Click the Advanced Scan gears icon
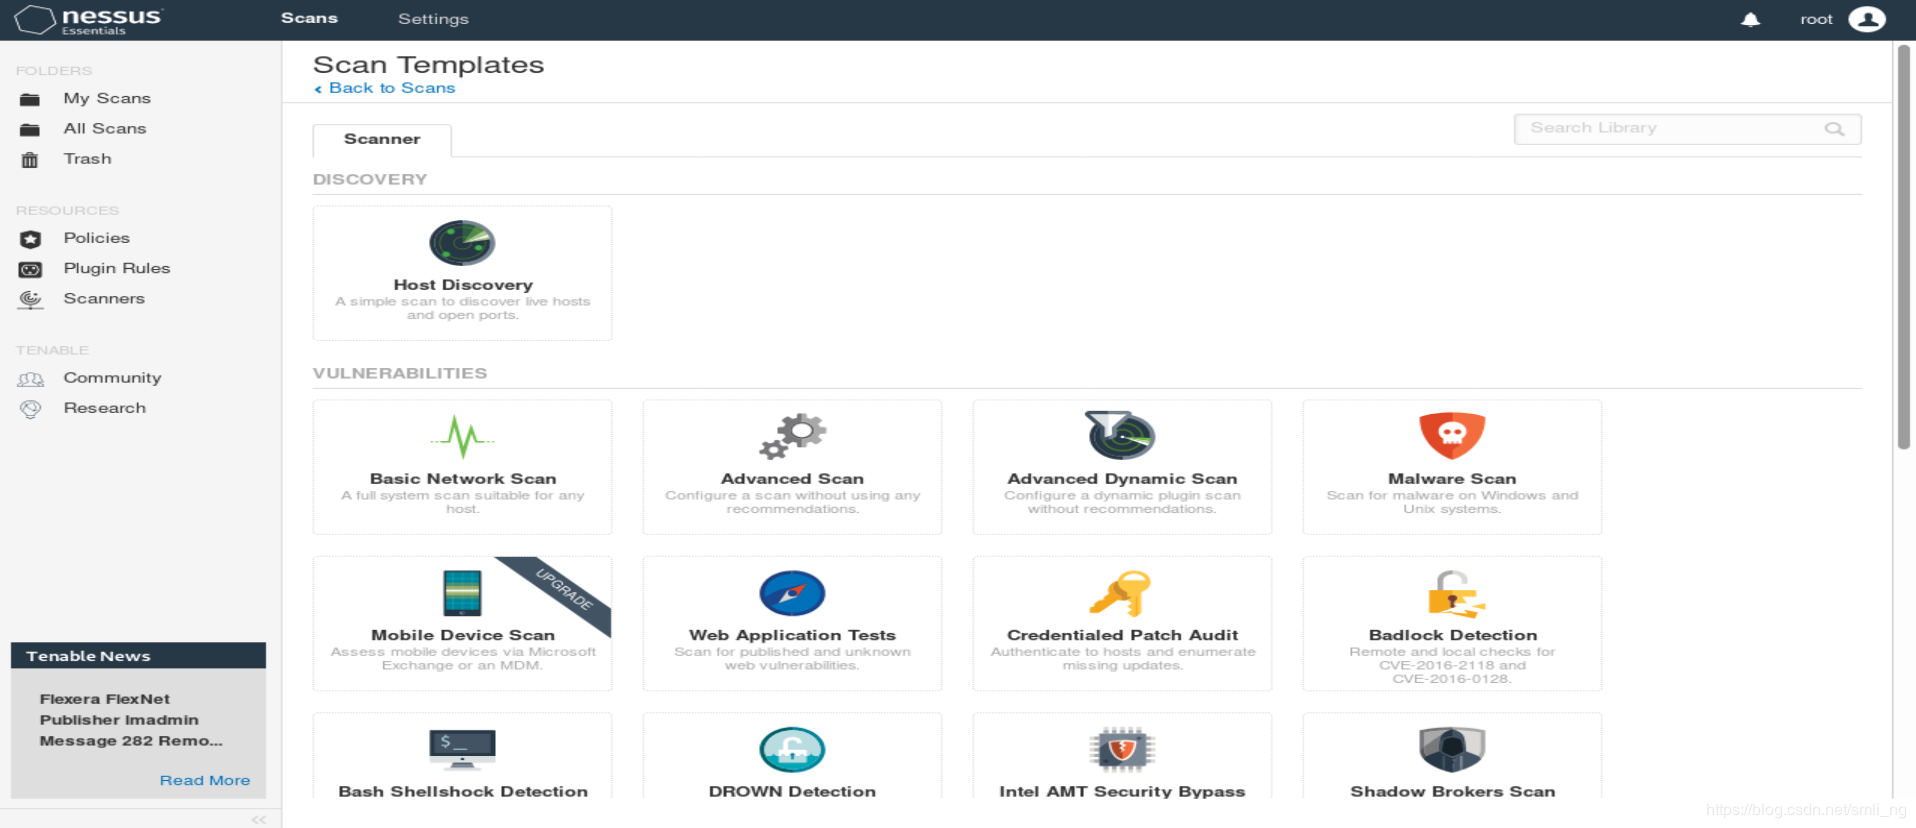 coord(793,436)
